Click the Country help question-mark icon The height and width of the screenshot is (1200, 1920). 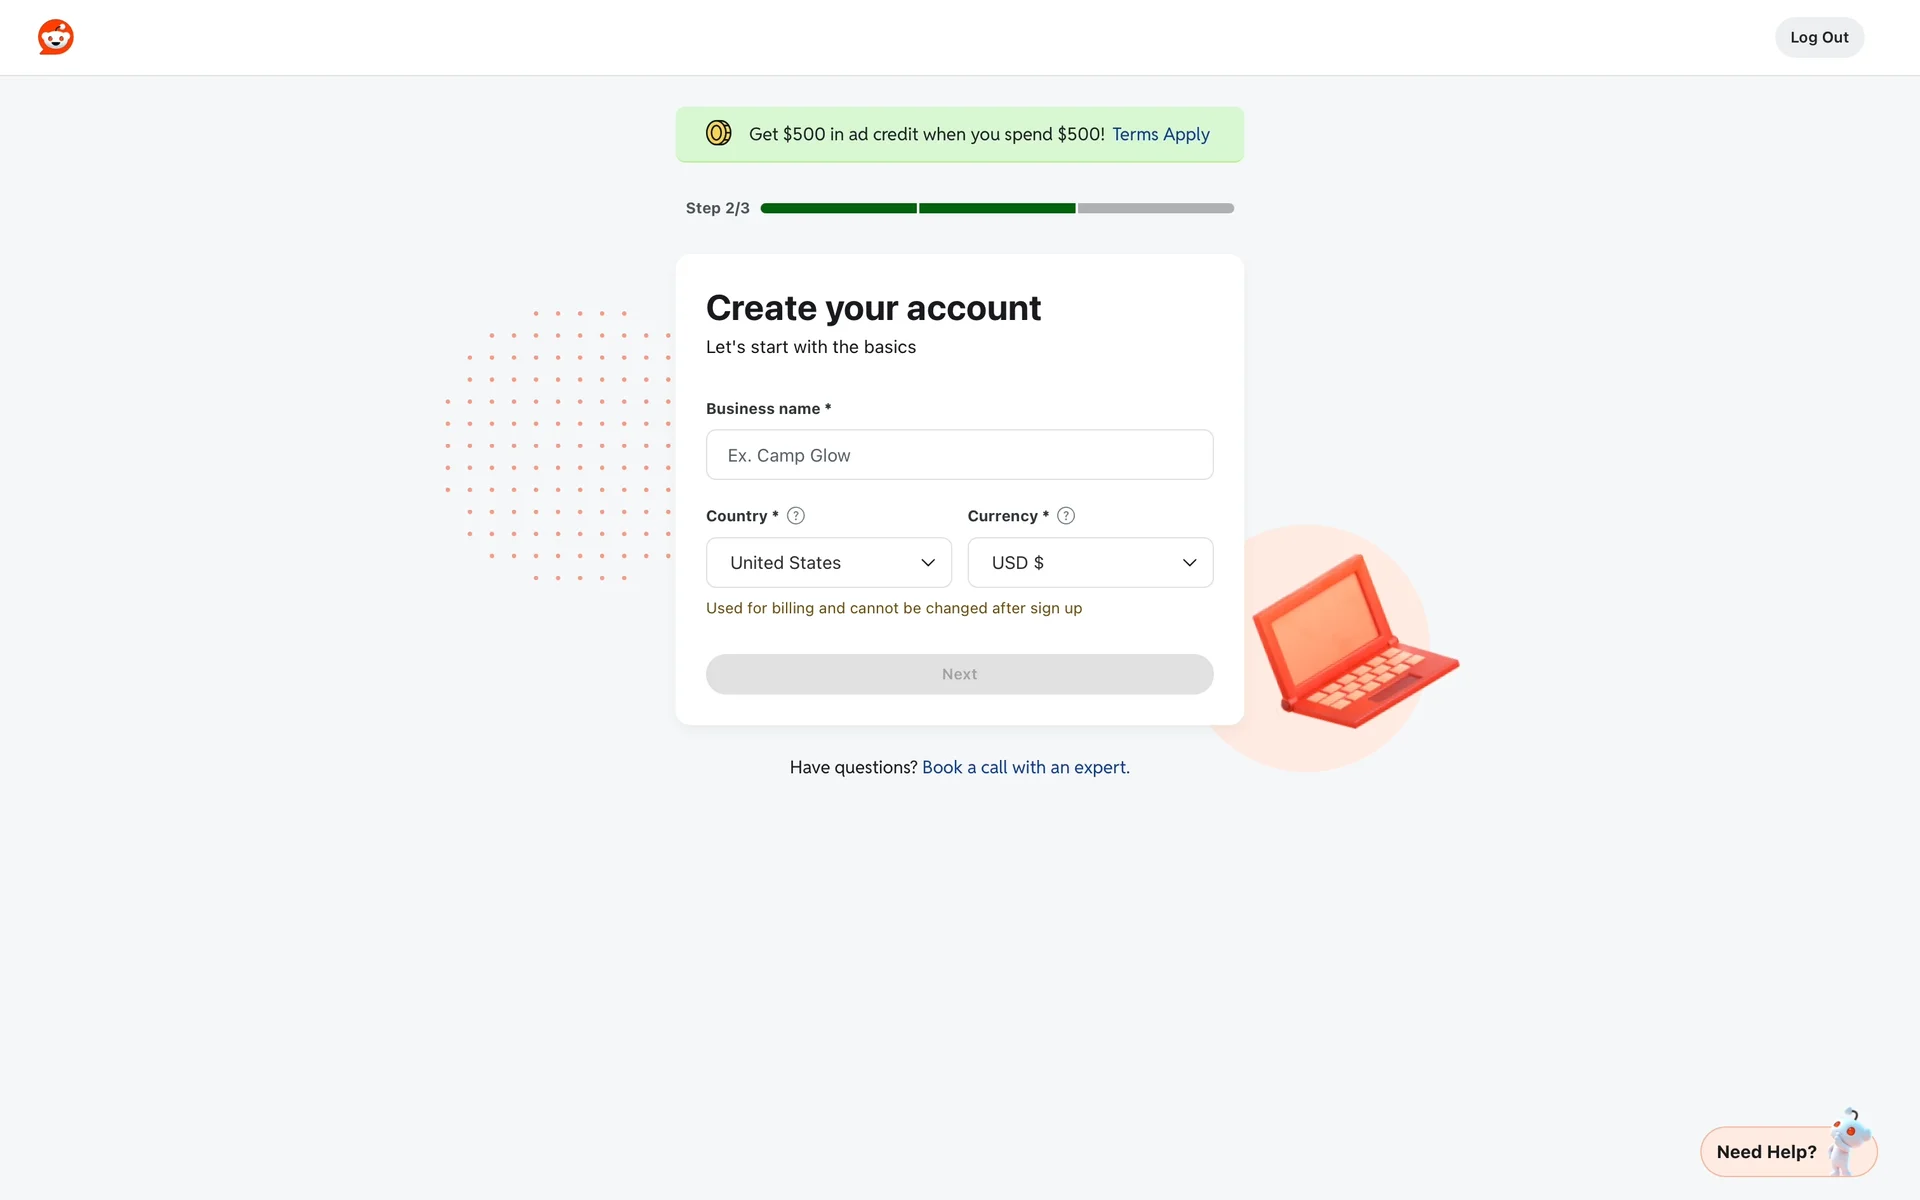[x=796, y=516]
